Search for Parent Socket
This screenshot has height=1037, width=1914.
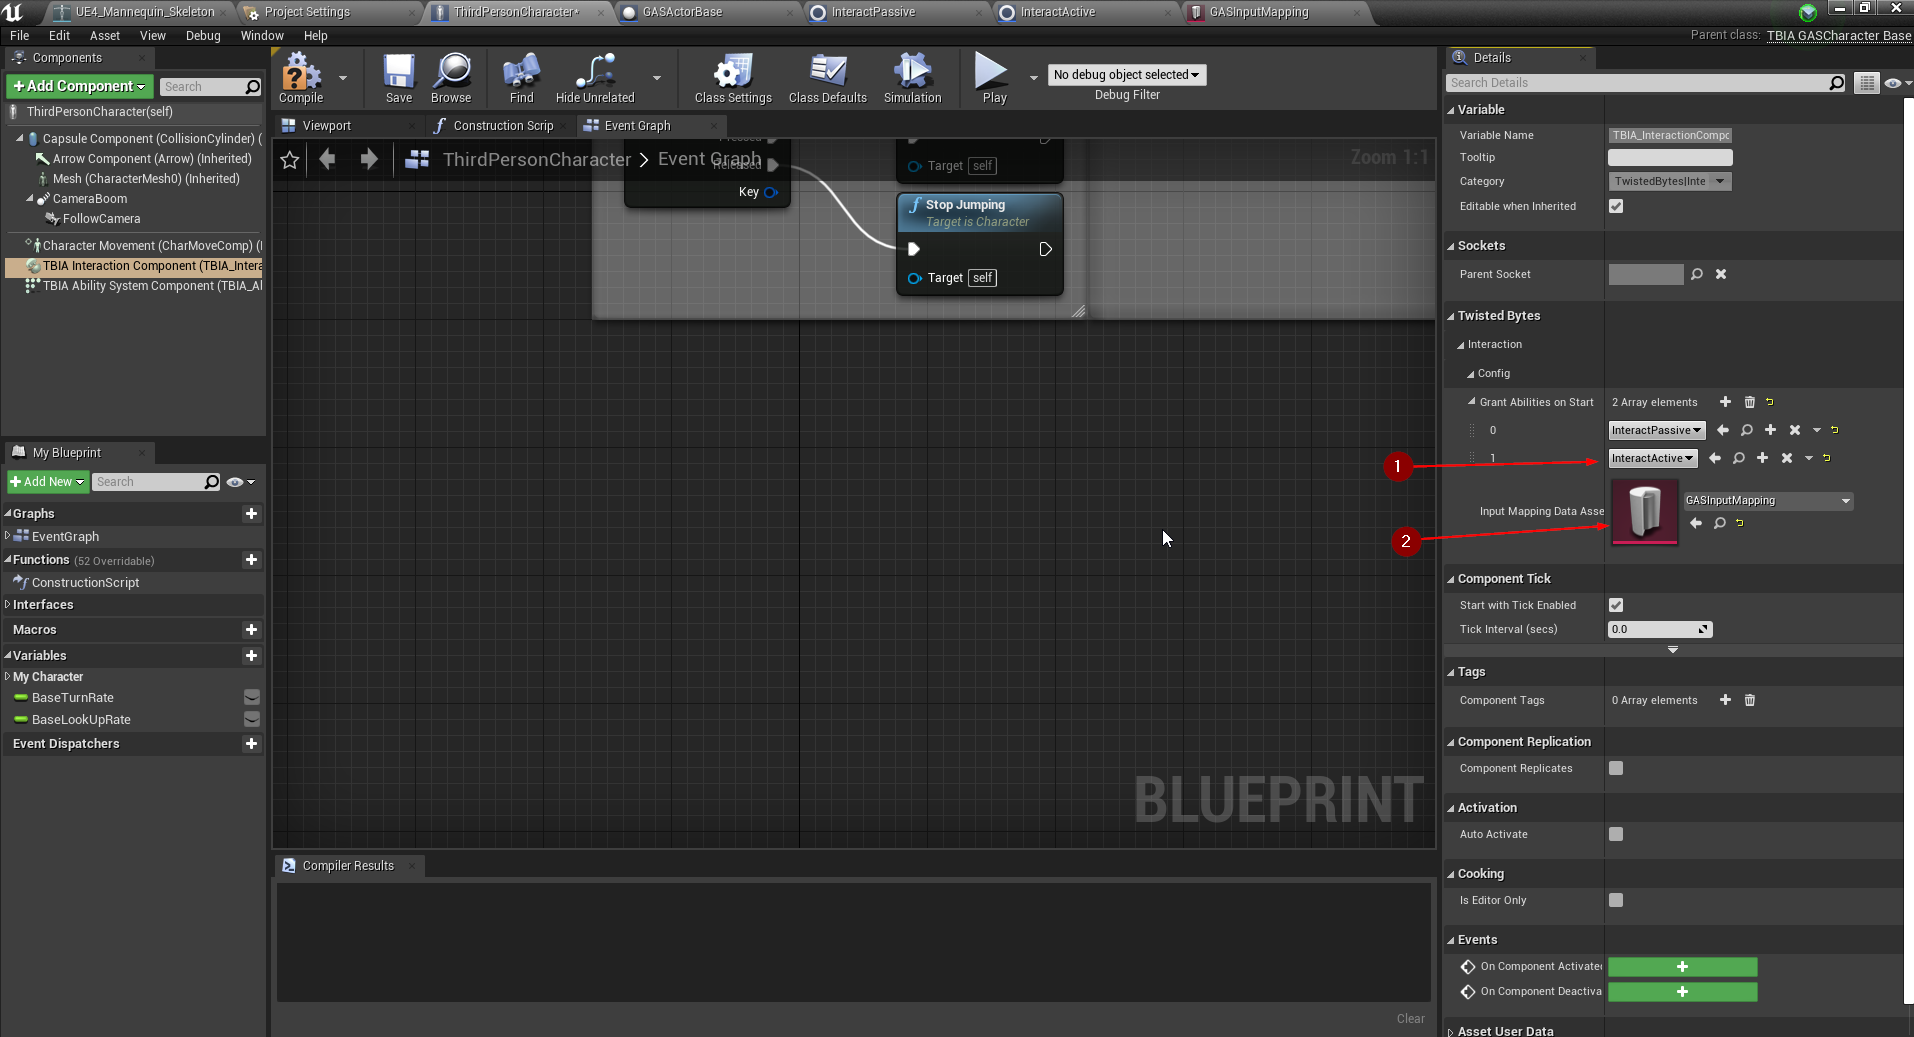(x=1697, y=274)
